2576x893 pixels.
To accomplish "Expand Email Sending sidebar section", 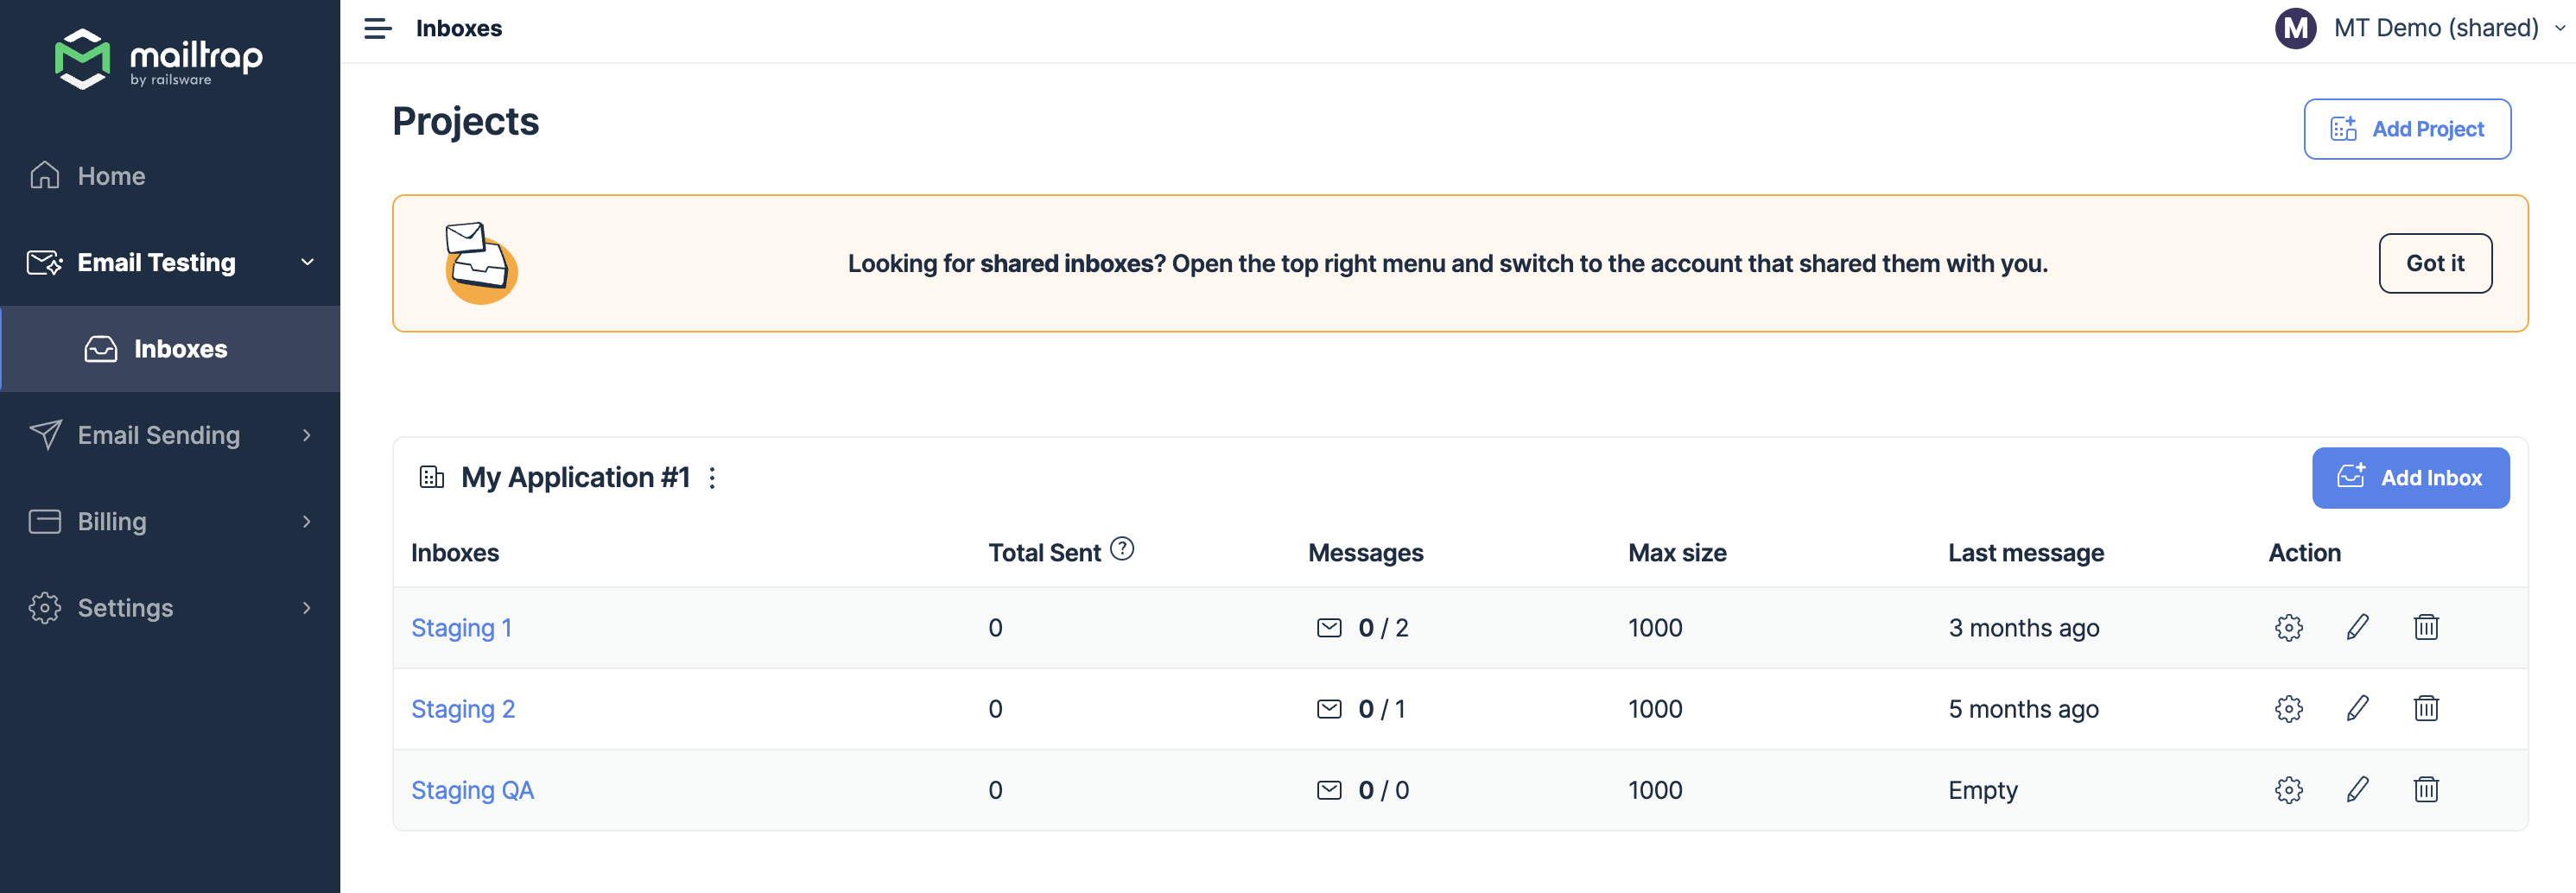I will (x=170, y=435).
